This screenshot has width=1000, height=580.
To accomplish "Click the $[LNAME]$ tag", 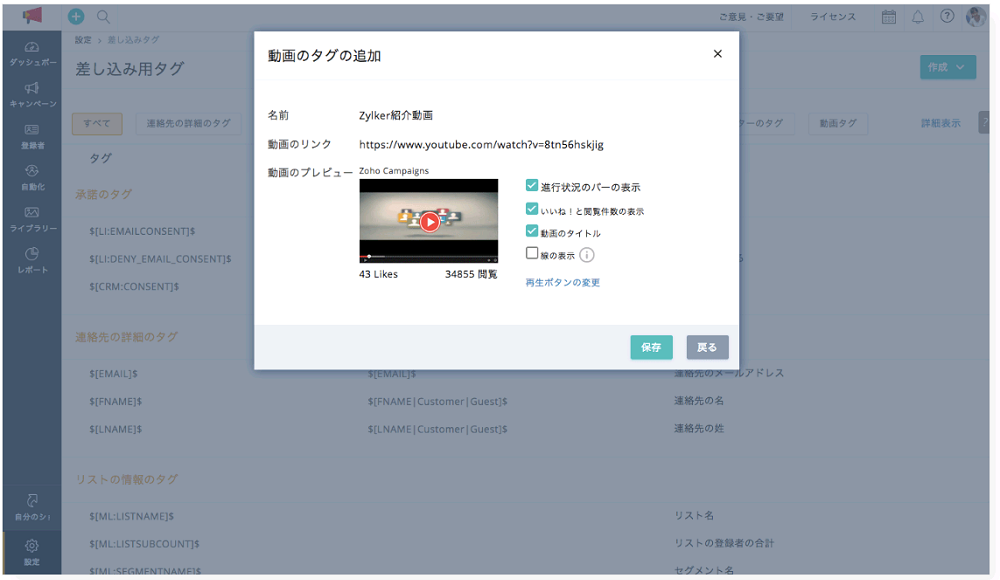I will coord(115,429).
